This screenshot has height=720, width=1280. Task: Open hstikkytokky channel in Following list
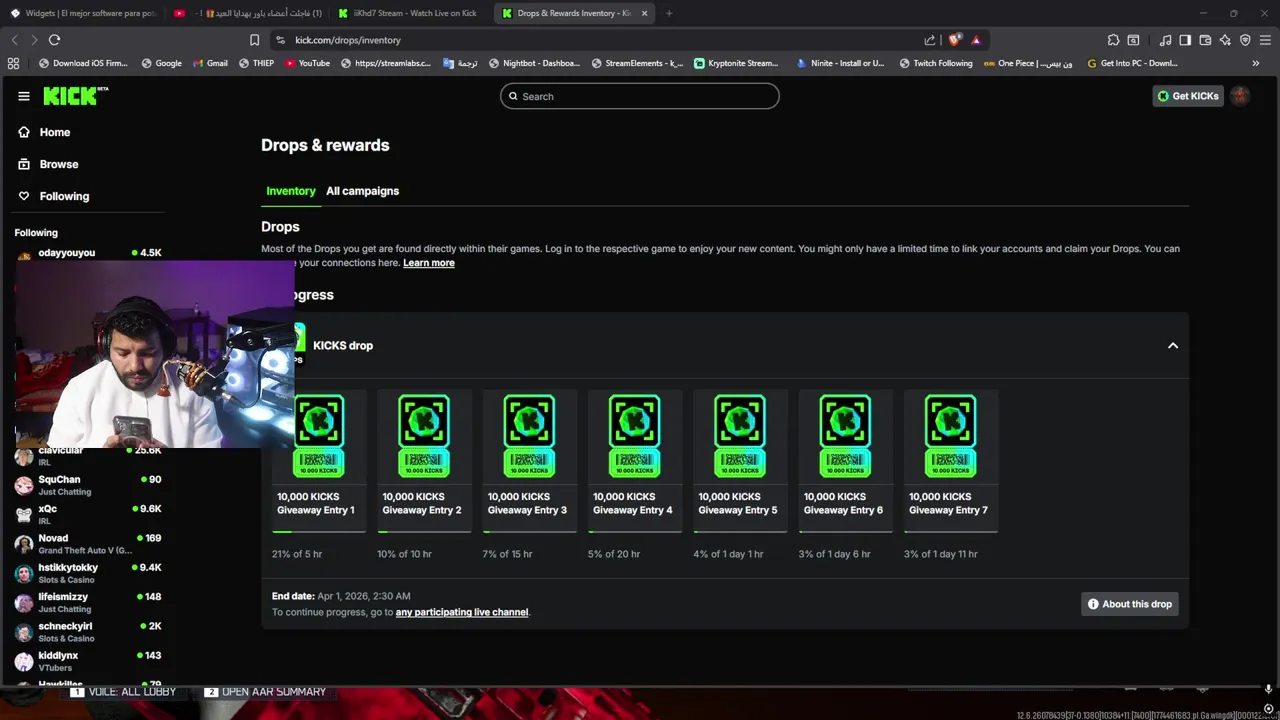(88, 573)
